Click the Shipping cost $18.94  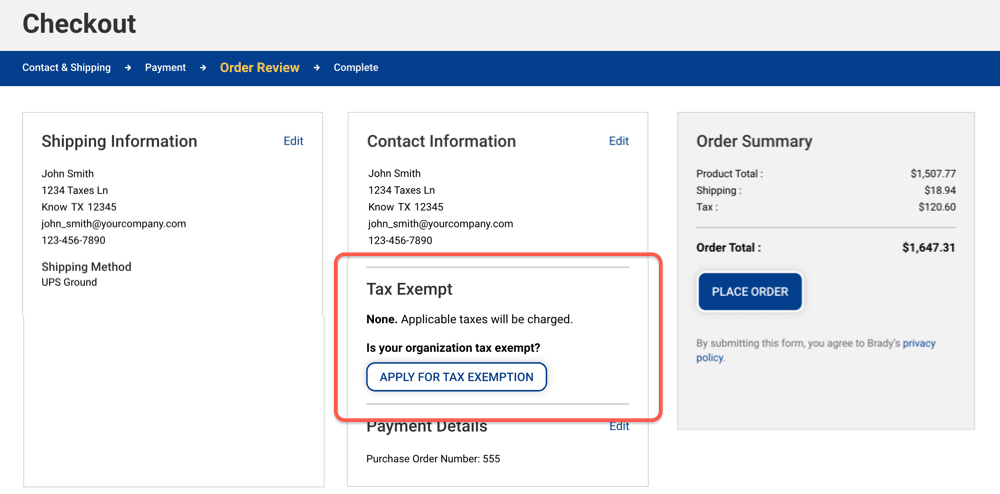point(940,190)
